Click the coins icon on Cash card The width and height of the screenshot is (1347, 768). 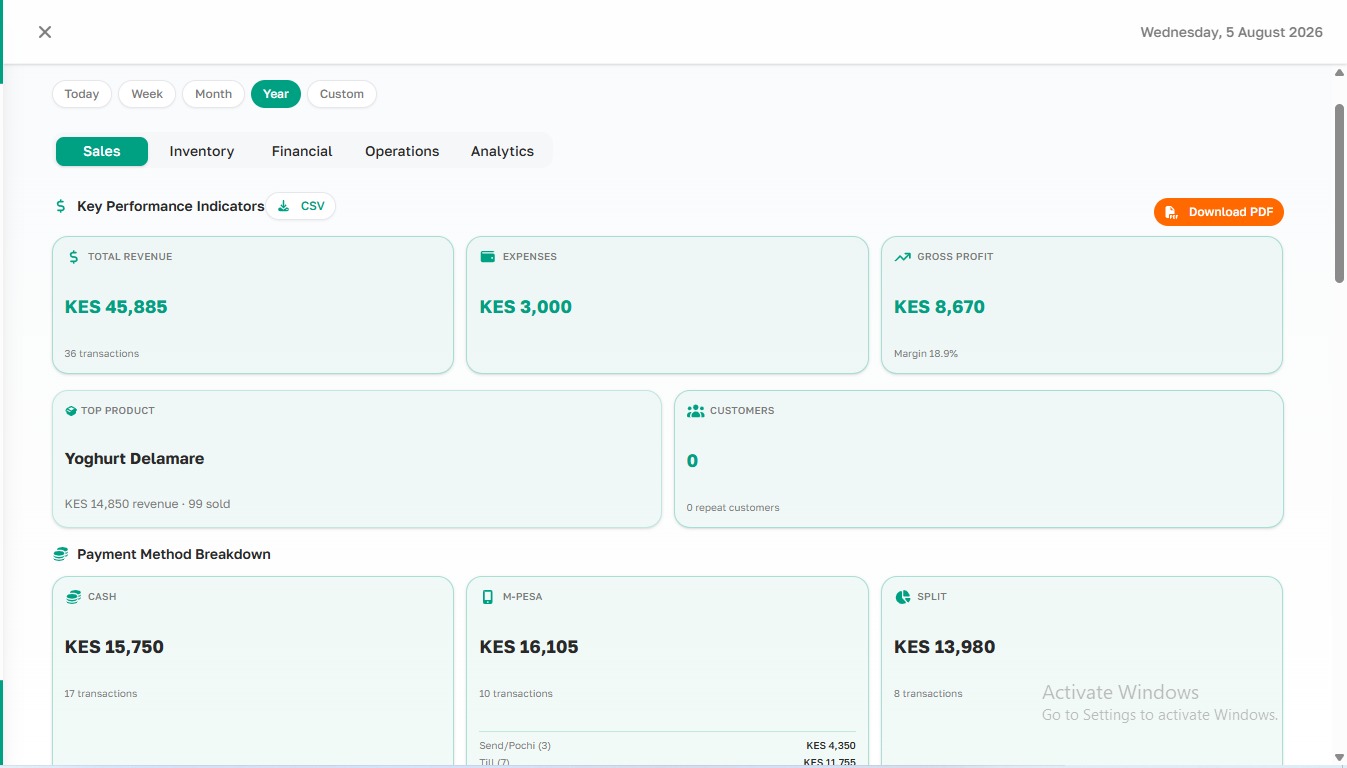coord(73,597)
